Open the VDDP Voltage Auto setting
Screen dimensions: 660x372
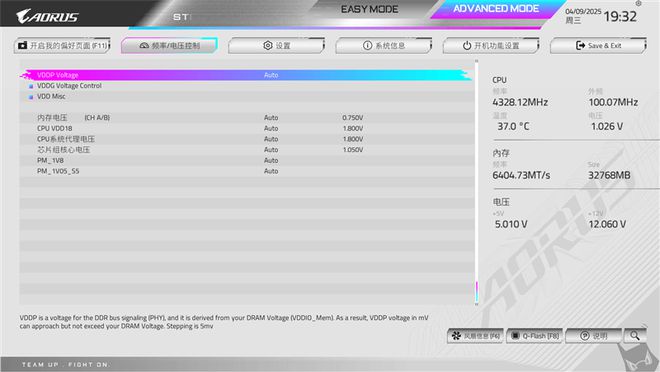tap(271, 75)
